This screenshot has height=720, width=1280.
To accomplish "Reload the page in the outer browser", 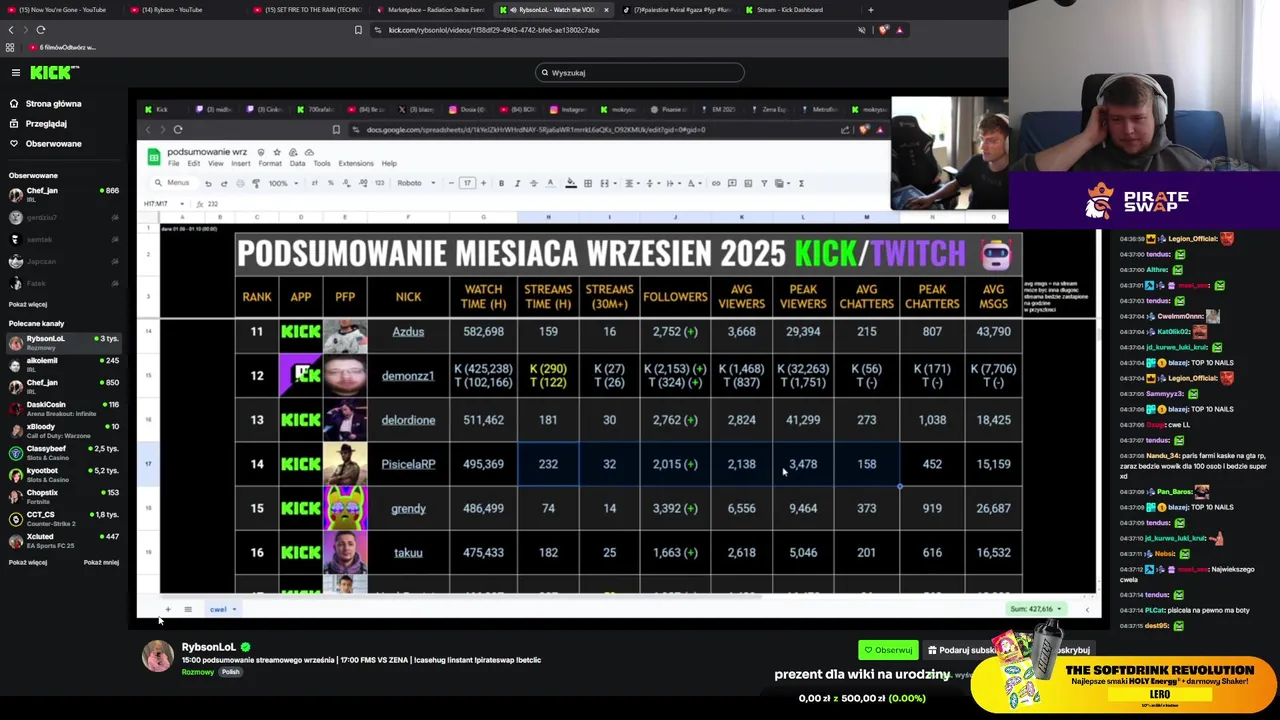I will pos(41,30).
